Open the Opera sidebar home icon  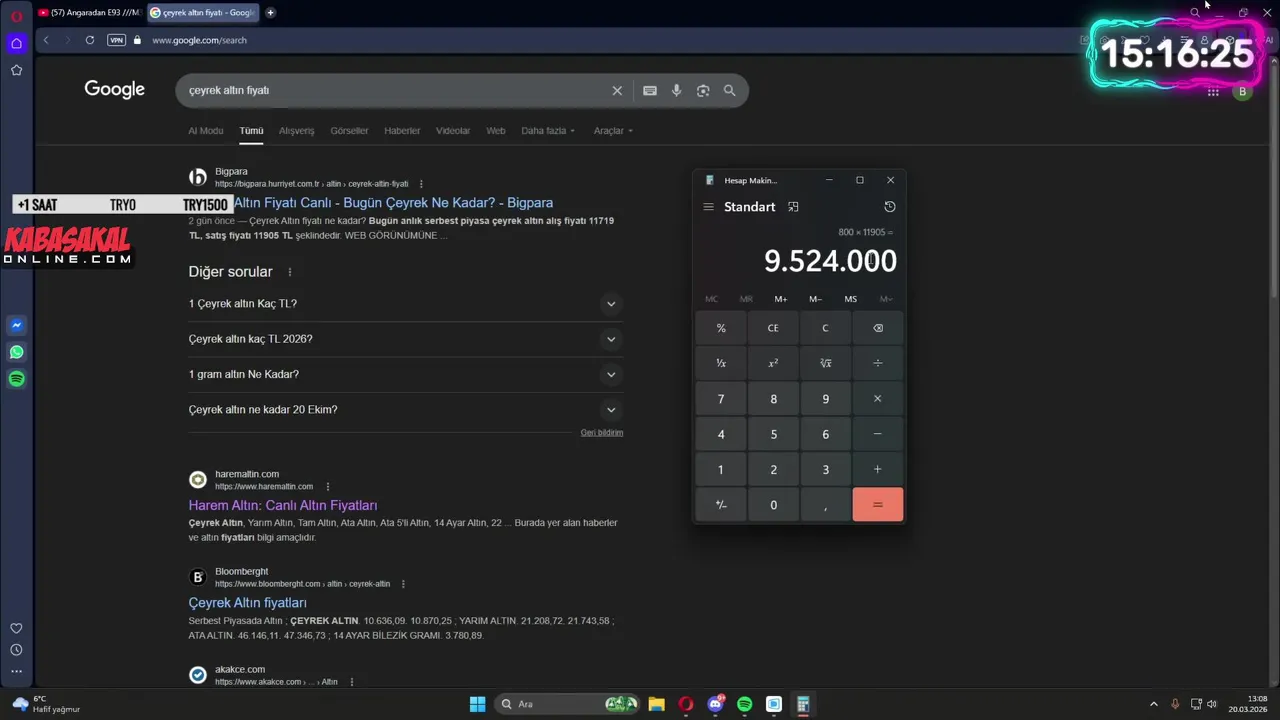(16, 43)
